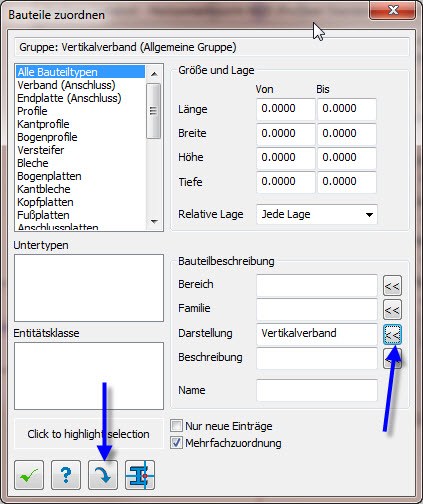Screen dimensions: 423x504
Task: Click the Länge 'Von' input field
Action: [x=286, y=109]
